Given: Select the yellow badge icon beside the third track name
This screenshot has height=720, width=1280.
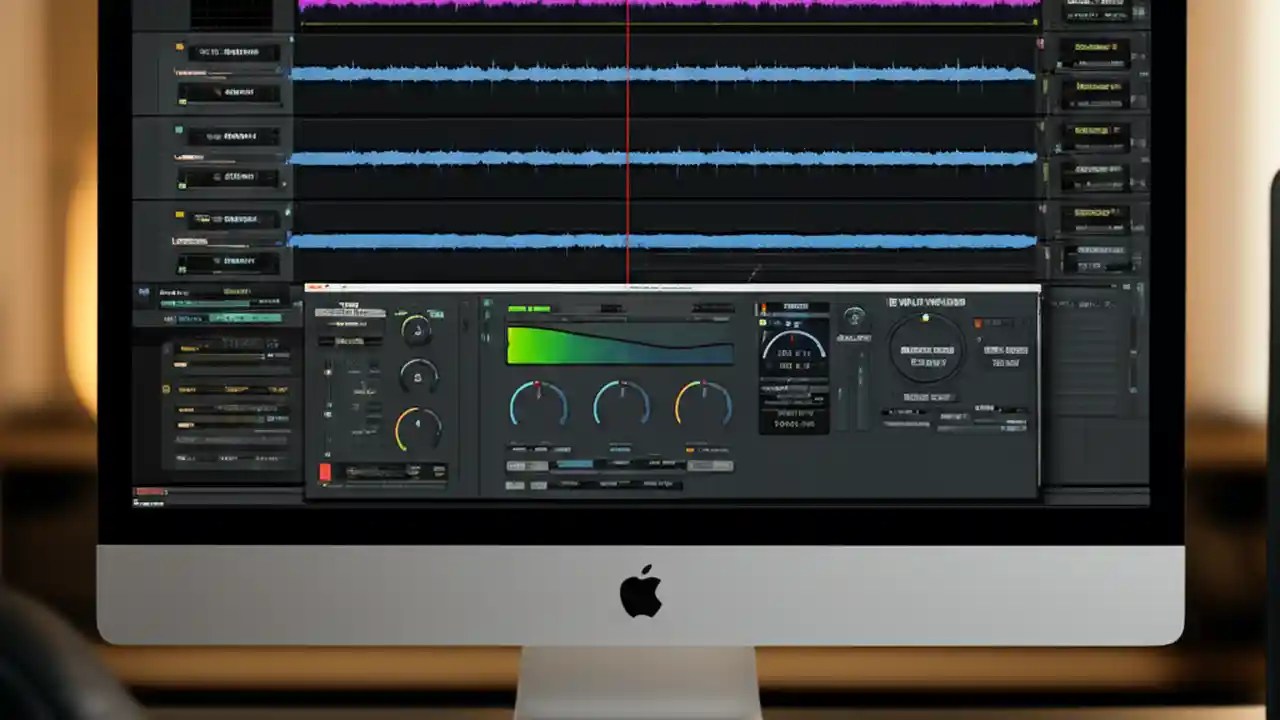Looking at the screenshot, I should 180,213.
